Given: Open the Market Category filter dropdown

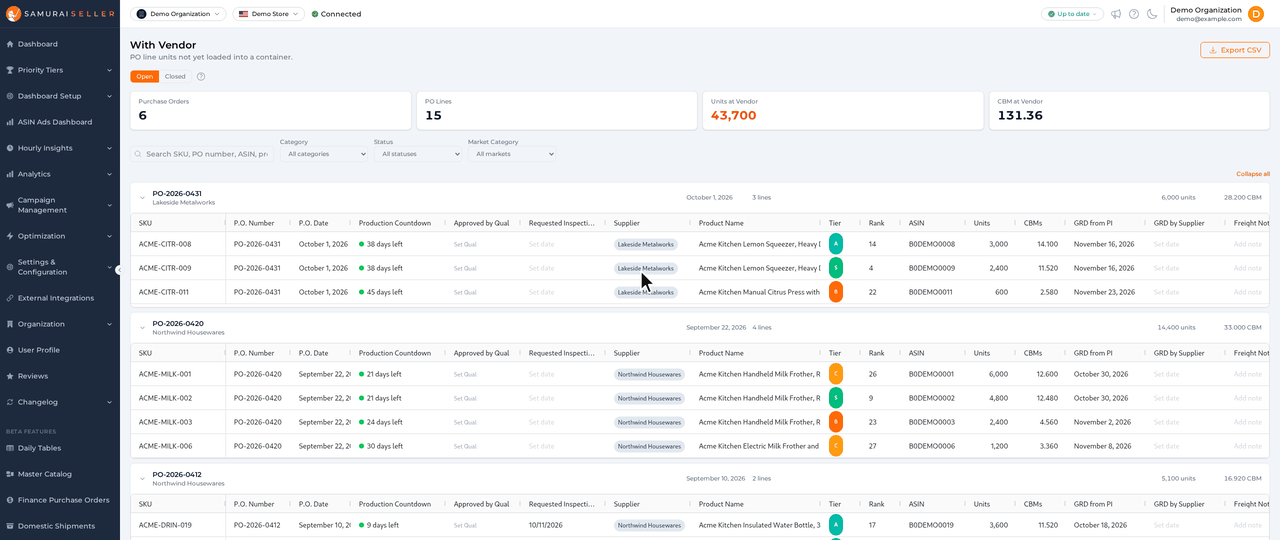Looking at the screenshot, I should point(511,154).
